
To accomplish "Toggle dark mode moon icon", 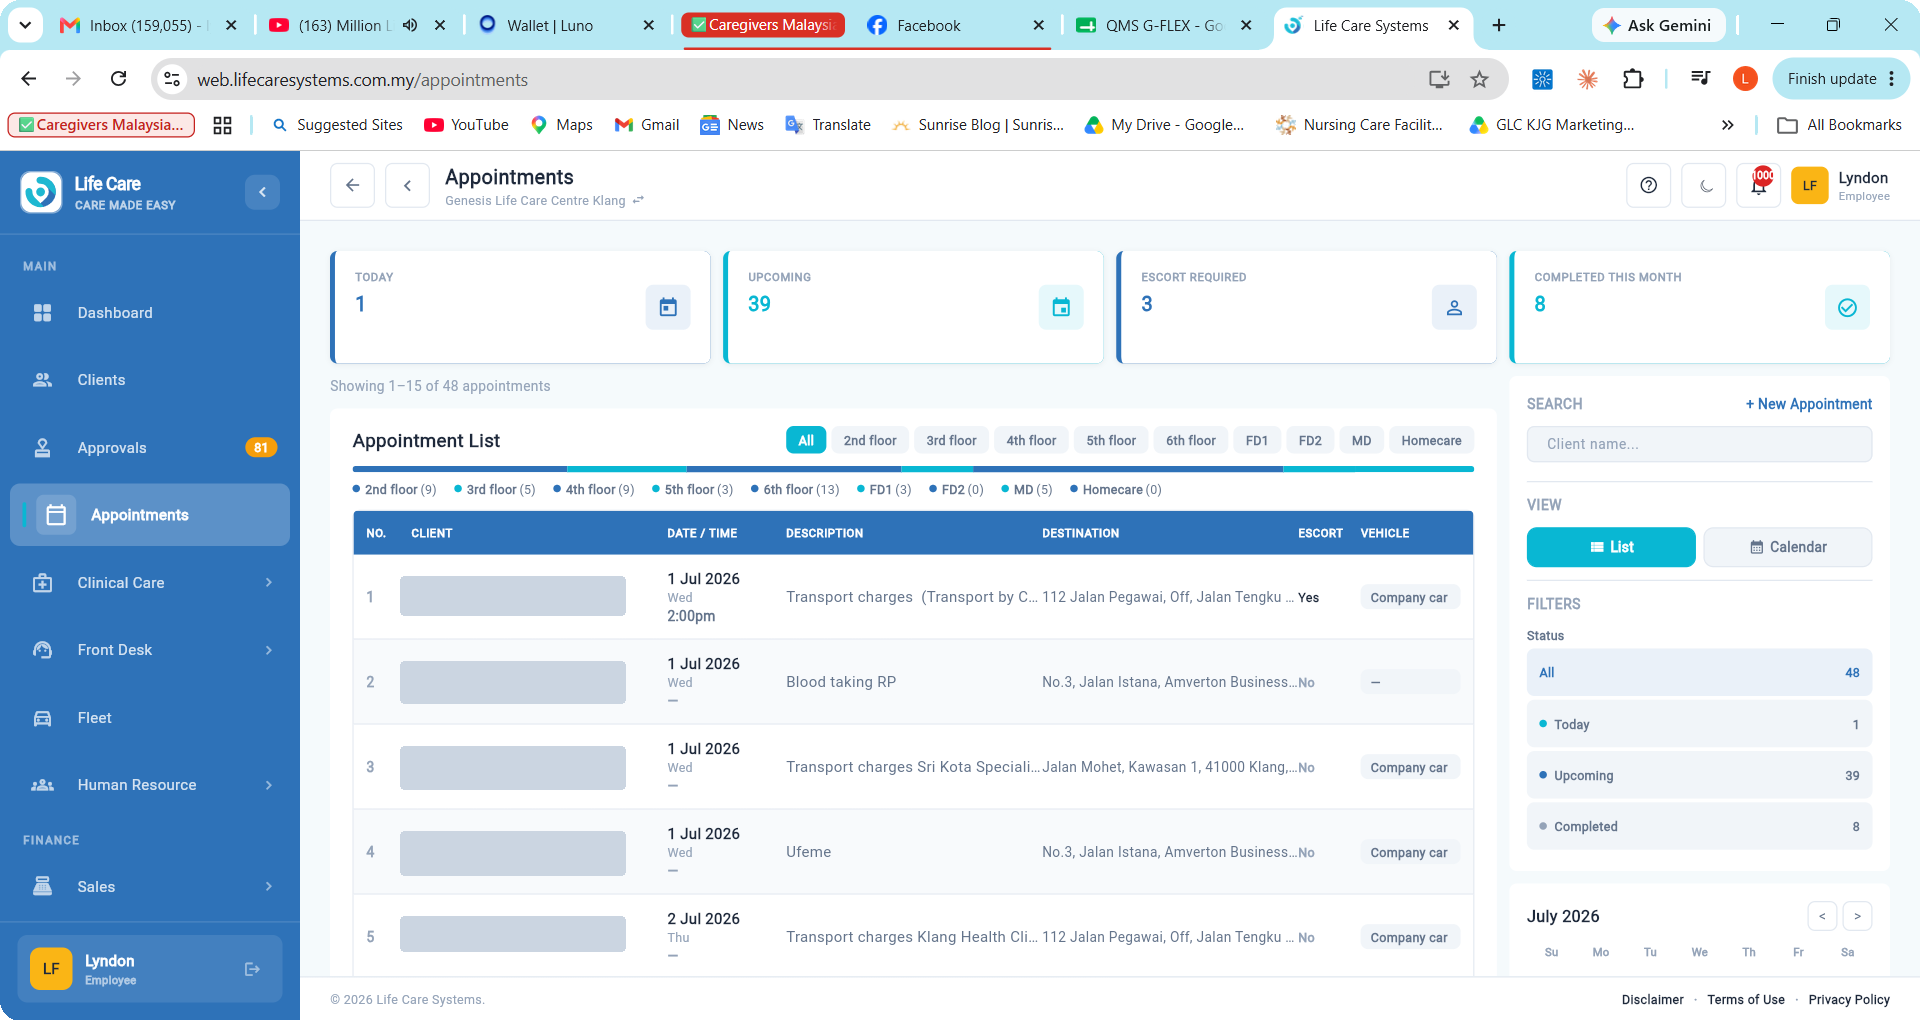I will [1704, 185].
